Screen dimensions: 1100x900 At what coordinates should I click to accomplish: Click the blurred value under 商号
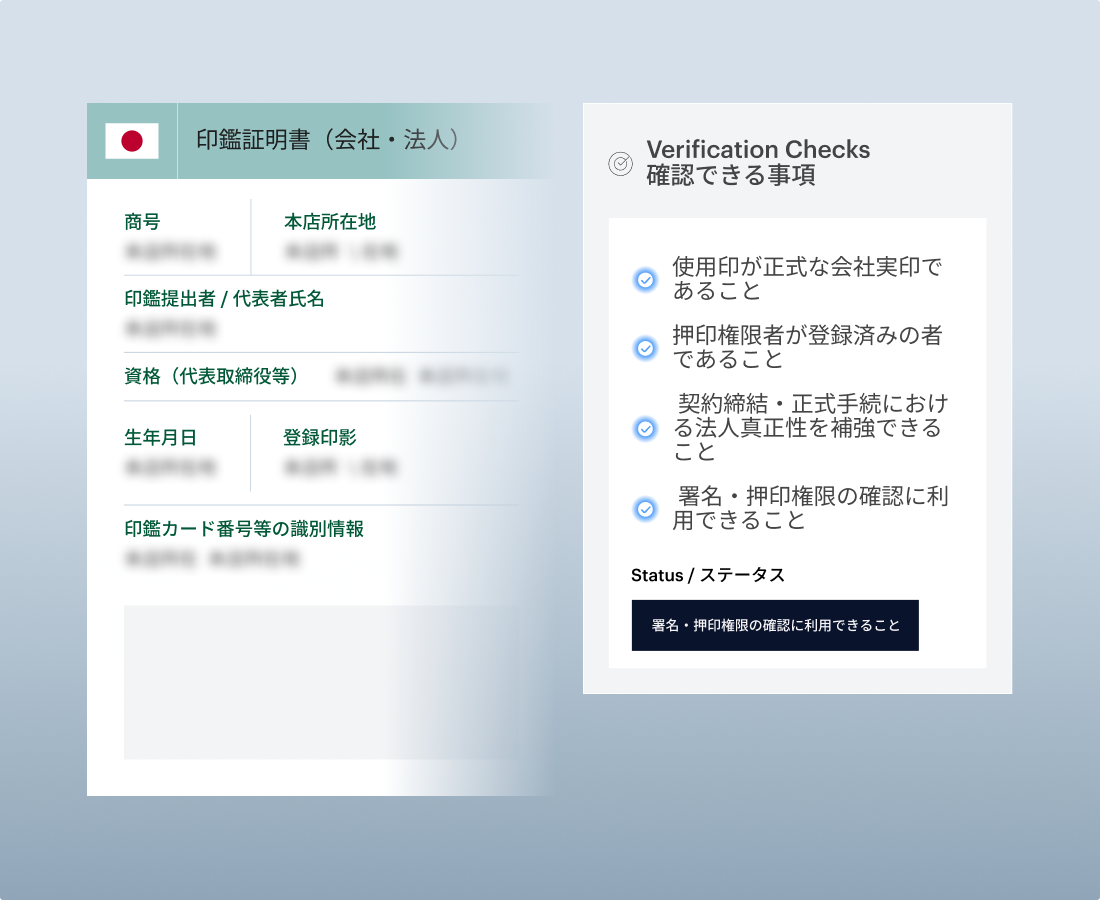point(170,252)
